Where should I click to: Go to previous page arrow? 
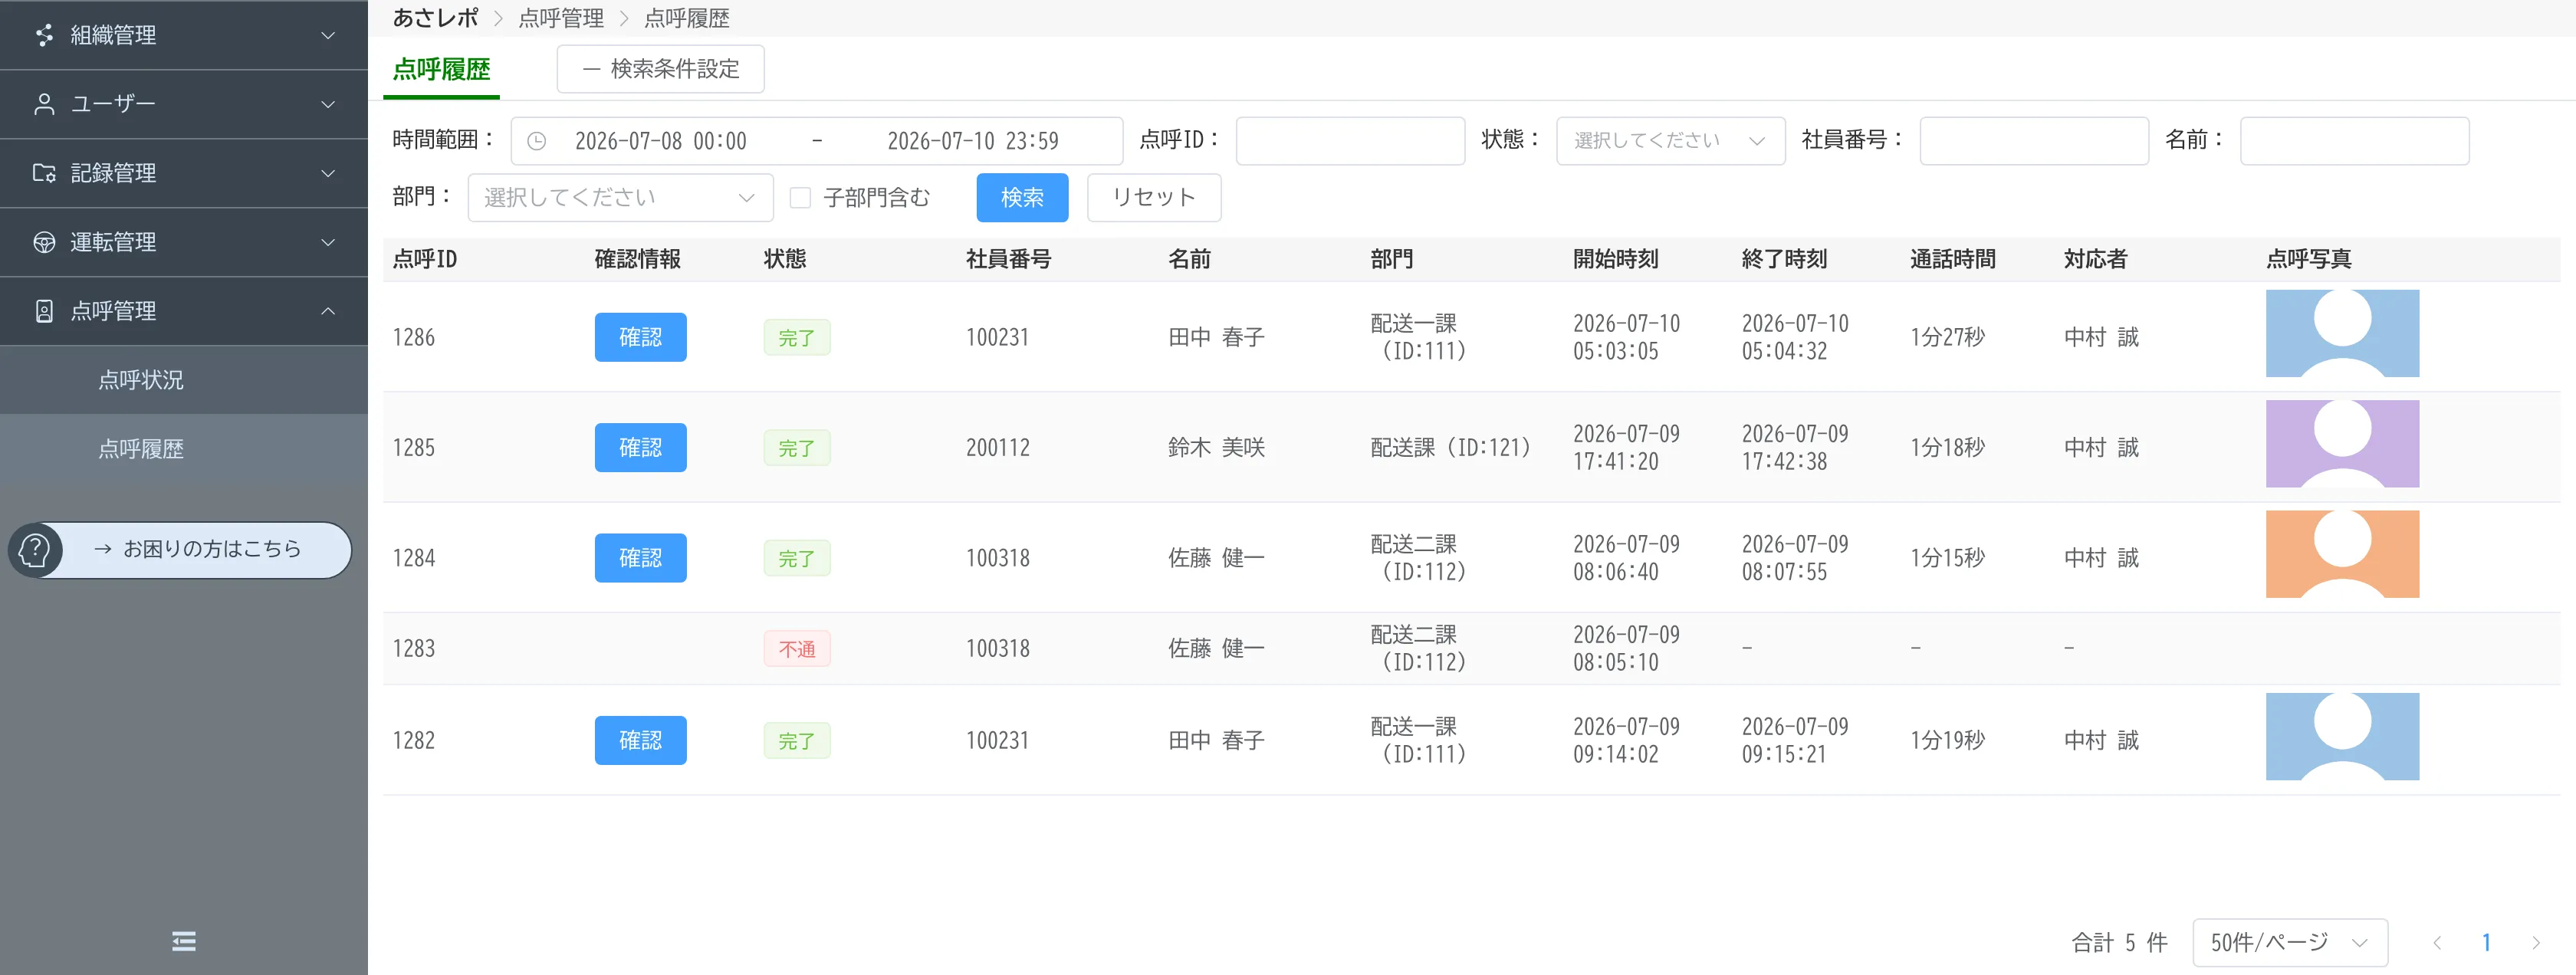(2437, 943)
